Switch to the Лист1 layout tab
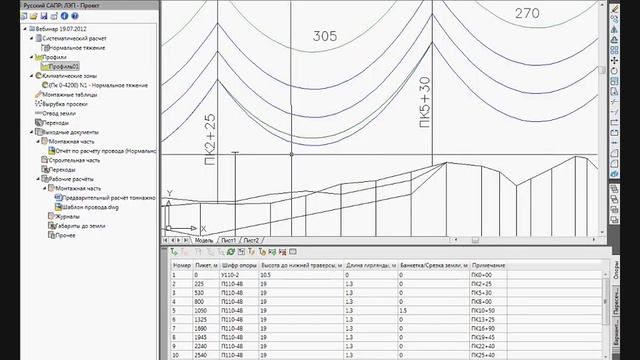This screenshot has height=360, width=640. (229, 240)
